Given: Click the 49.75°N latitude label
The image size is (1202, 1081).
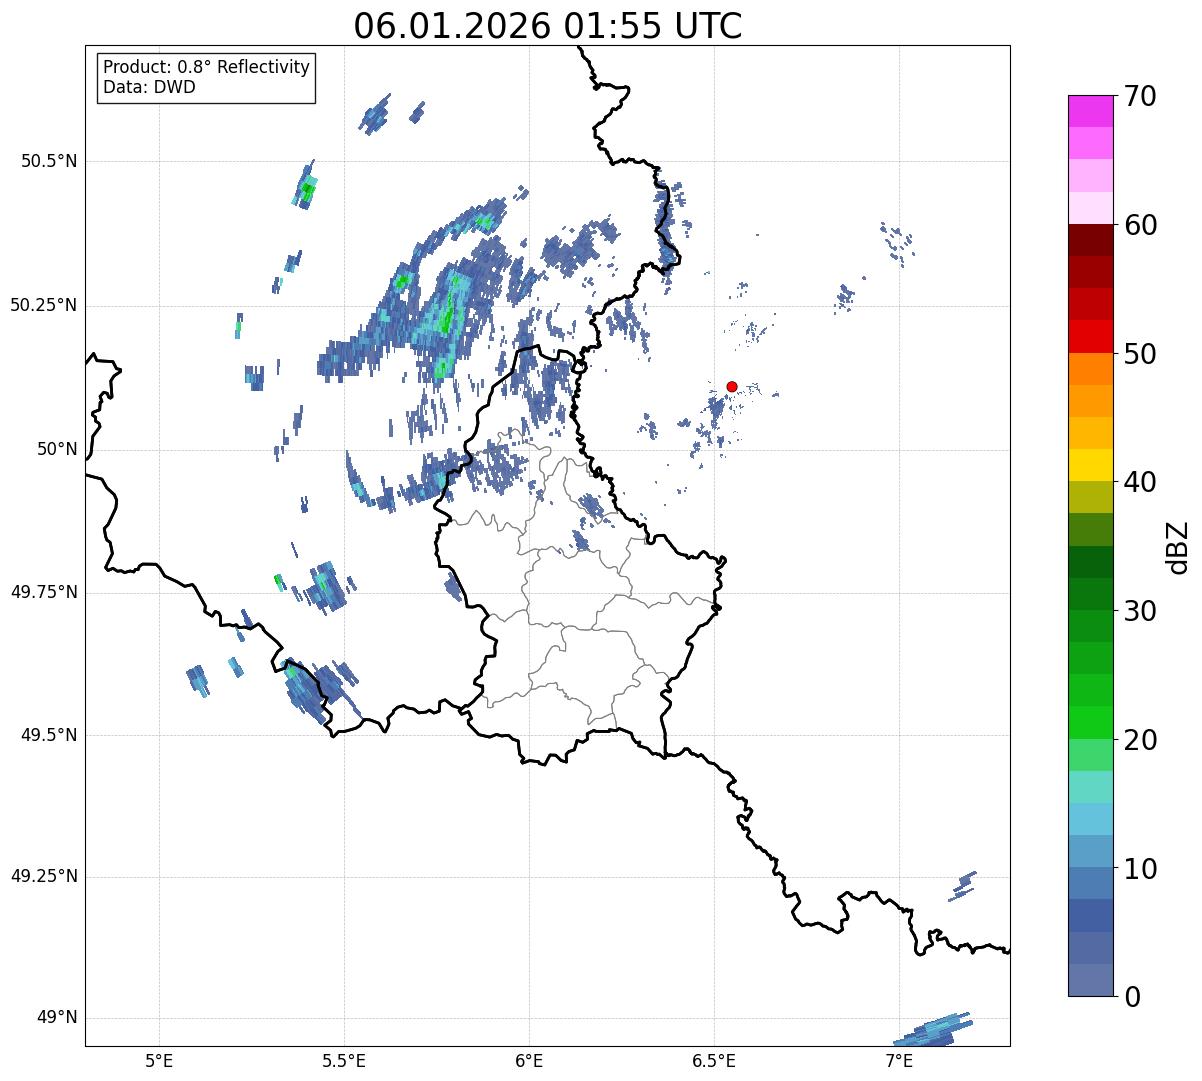Looking at the screenshot, I should (44, 592).
